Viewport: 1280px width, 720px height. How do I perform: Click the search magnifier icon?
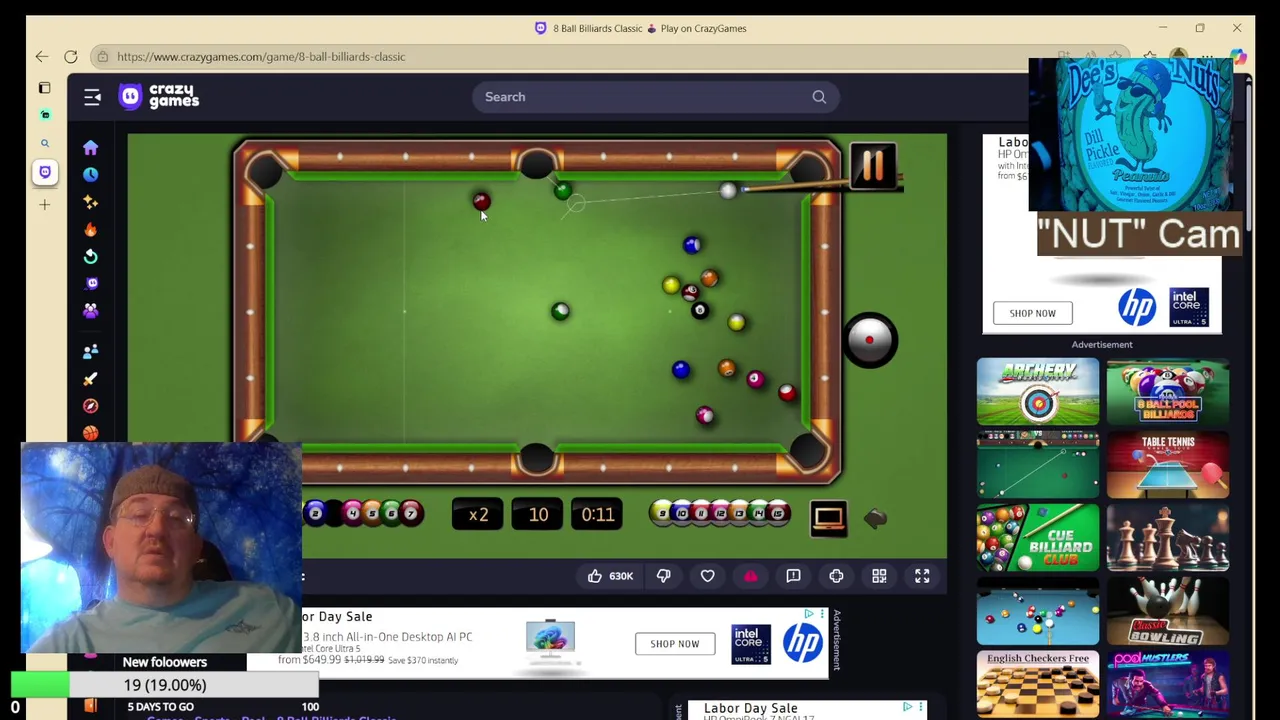(x=819, y=97)
